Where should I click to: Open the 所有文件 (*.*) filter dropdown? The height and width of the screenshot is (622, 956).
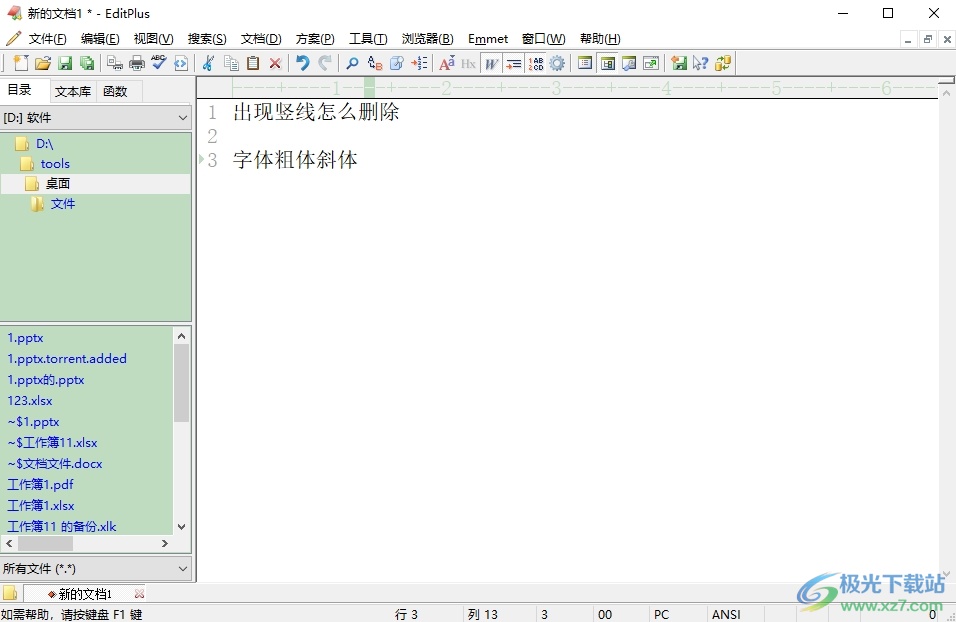click(x=96, y=568)
